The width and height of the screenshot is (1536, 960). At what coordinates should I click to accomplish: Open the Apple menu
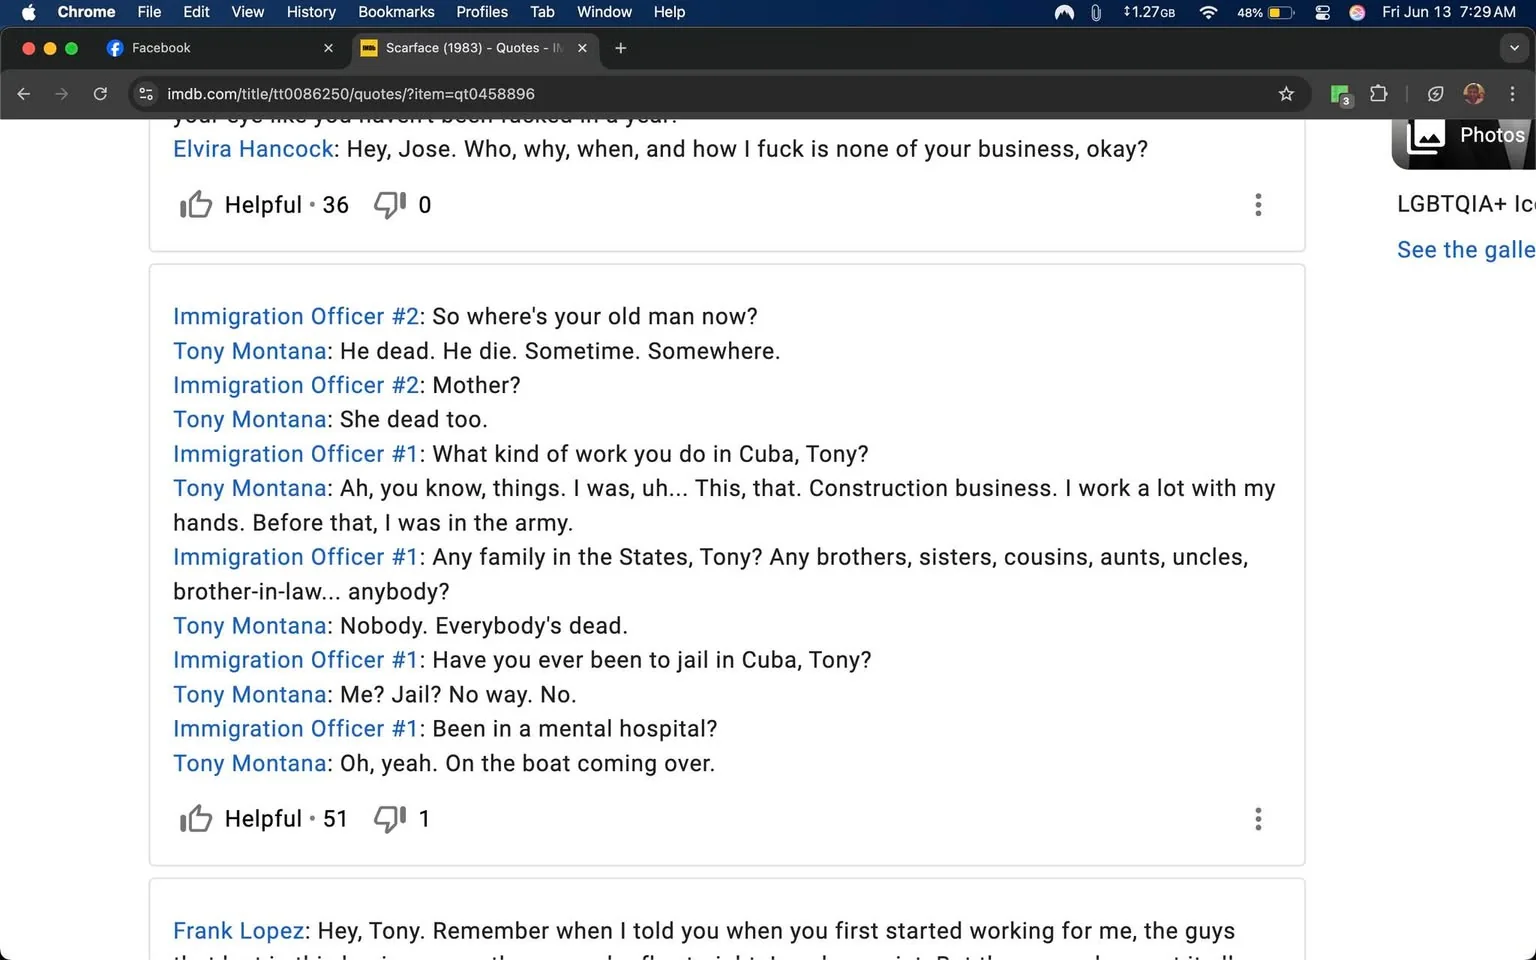(28, 12)
